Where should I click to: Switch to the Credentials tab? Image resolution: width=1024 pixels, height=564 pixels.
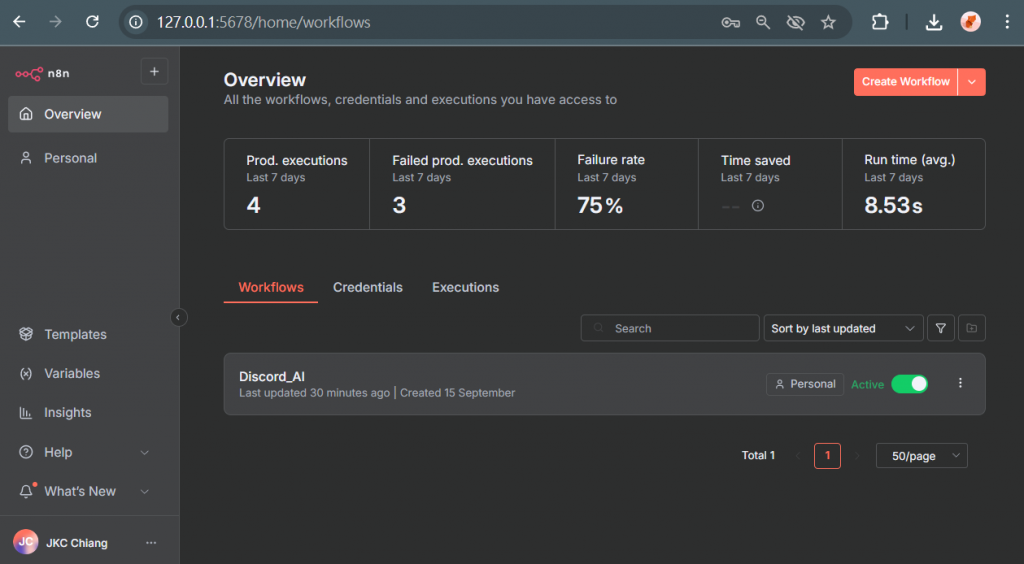pyautogui.click(x=368, y=287)
